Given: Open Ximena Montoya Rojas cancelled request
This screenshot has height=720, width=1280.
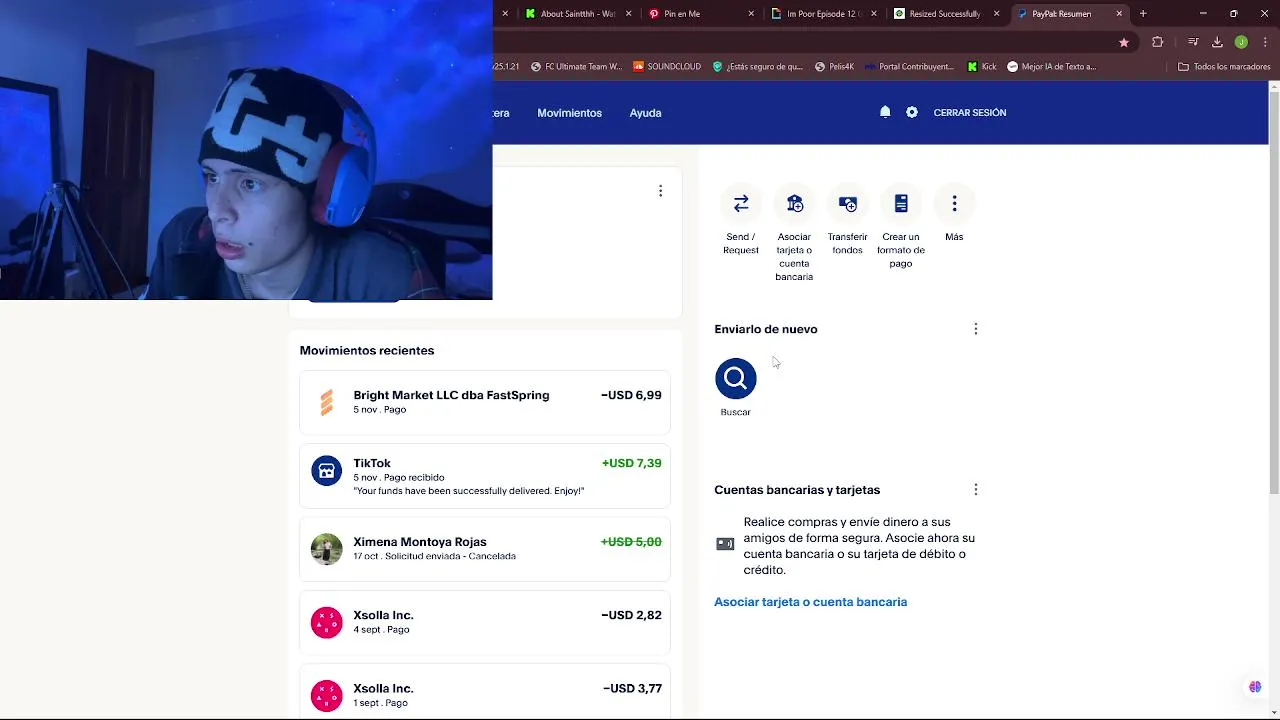Looking at the screenshot, I should click(x=484, y=549).
